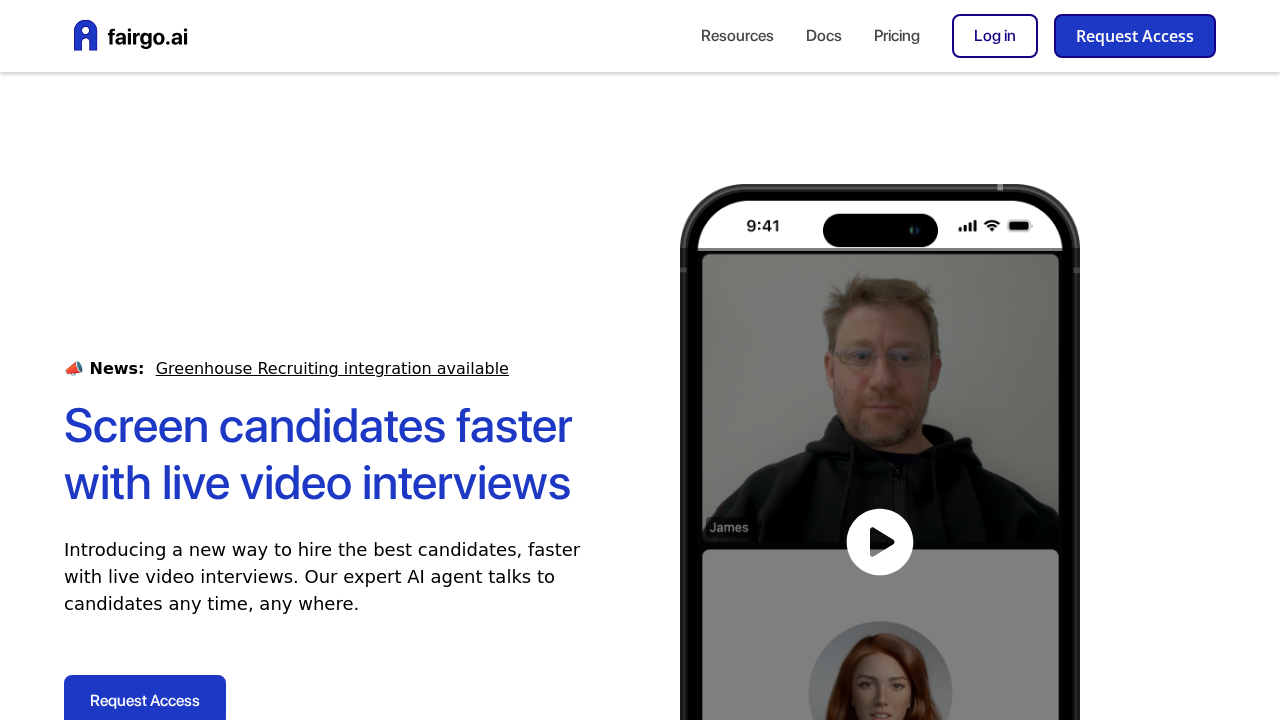Select the megaphone news icon
The image size is (1280, 720).
[73, 366]
